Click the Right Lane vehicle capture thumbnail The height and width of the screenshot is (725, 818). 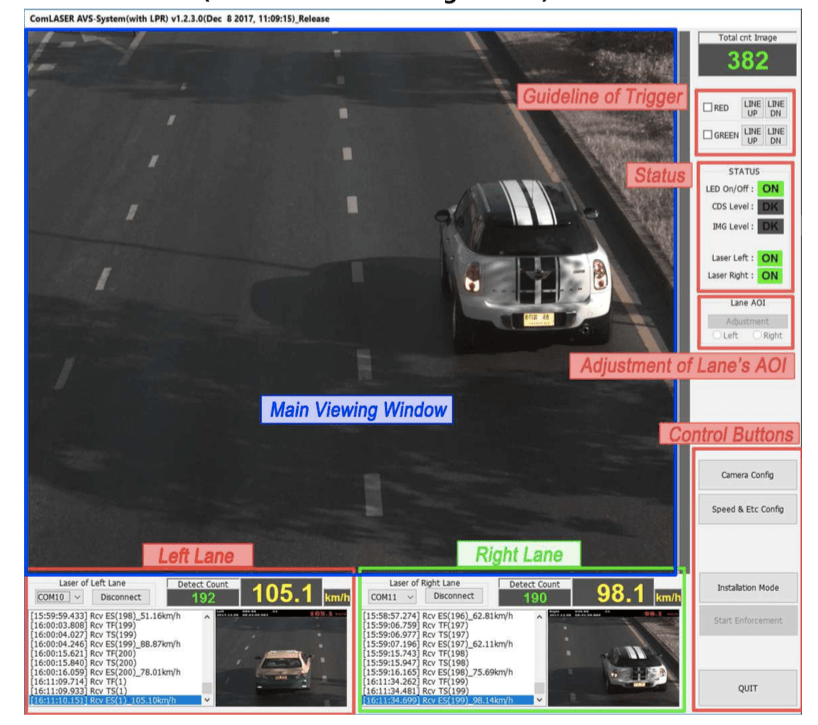click(615, 655)
